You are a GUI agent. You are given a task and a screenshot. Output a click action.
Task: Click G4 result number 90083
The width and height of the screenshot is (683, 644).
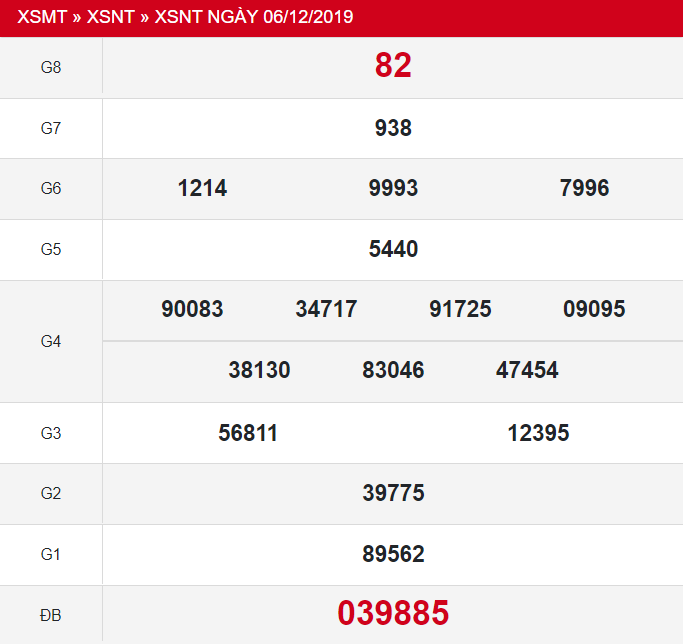(192, 309)
